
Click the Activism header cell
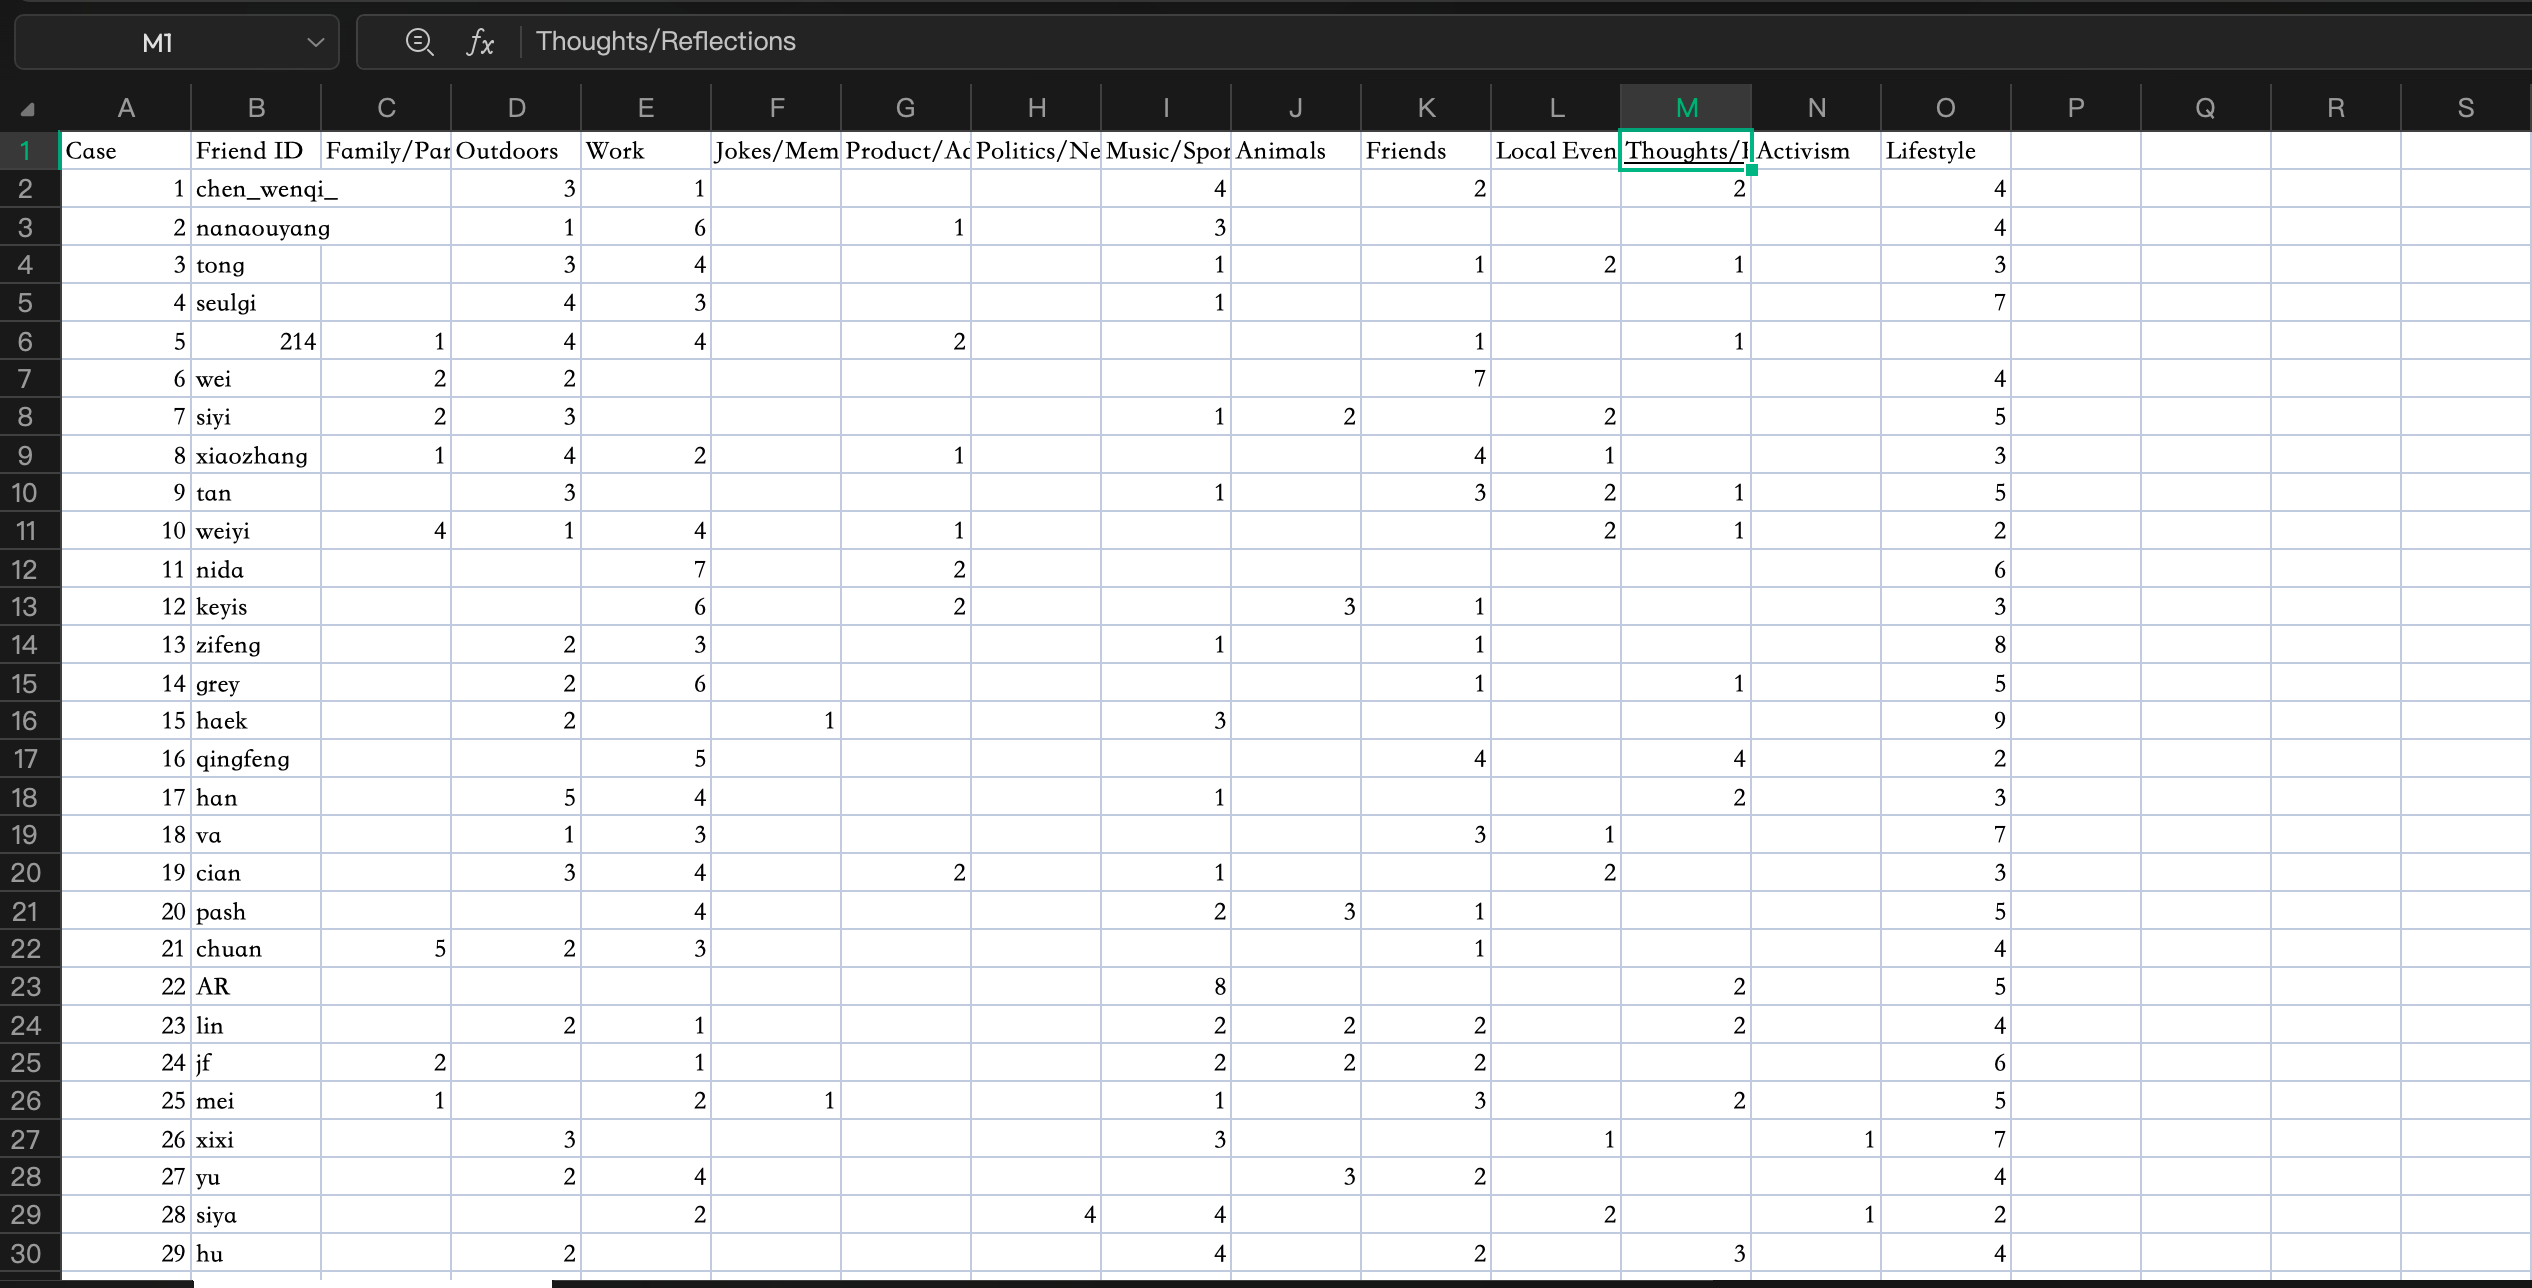tap(1815, 151)
